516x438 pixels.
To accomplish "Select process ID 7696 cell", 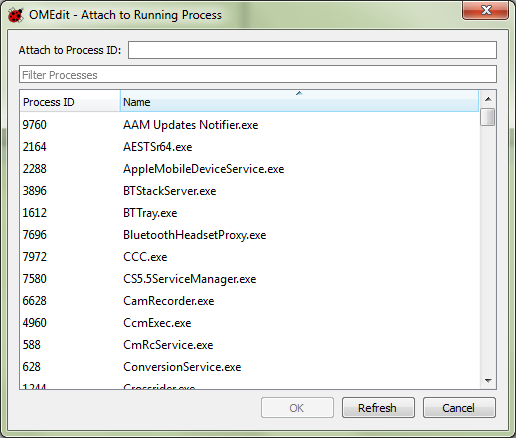I will pyautogui.click(x=35, y=235).
